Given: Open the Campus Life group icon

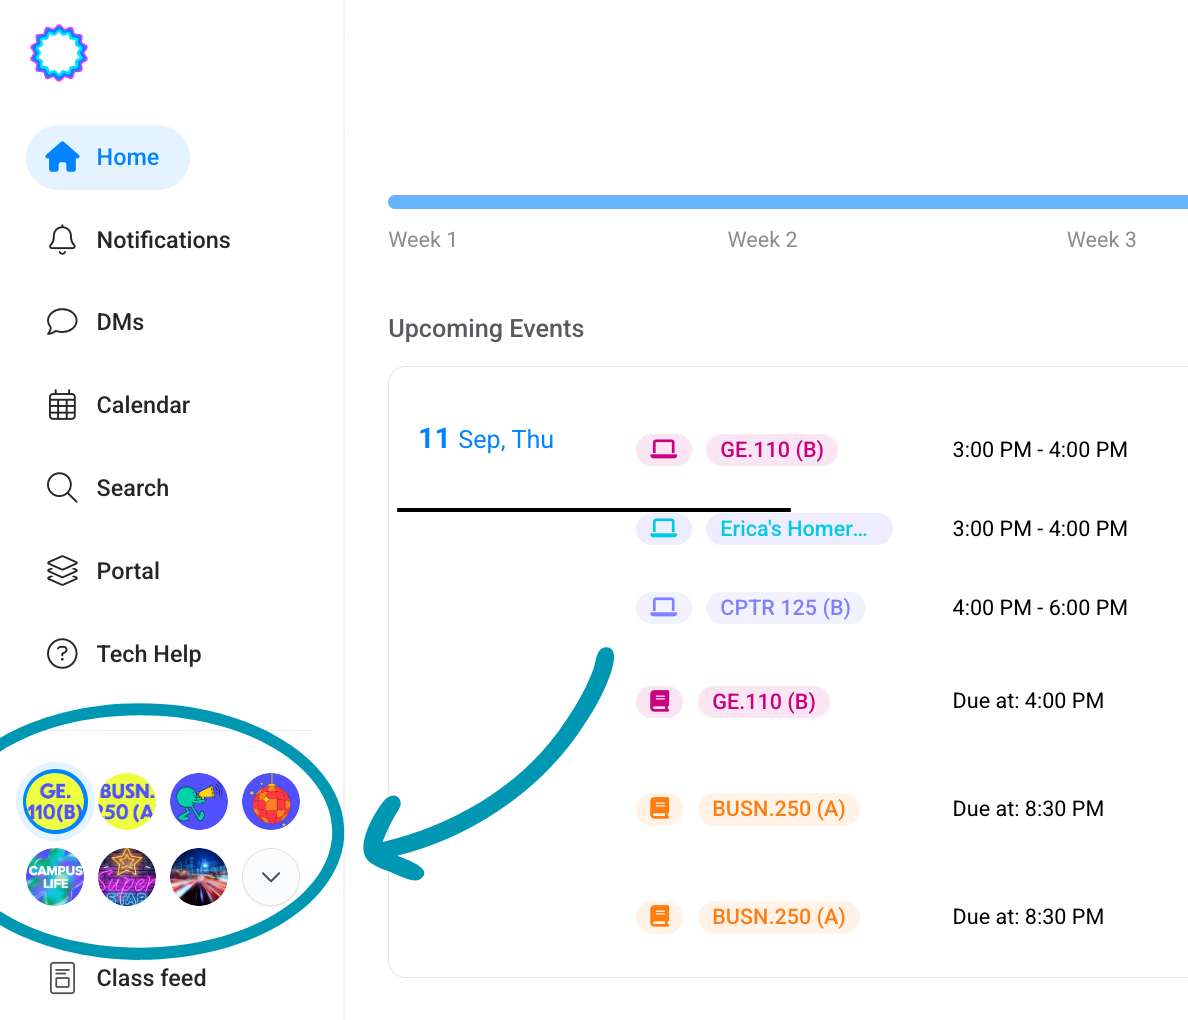Looking at the screenshot, I should [55, 877].
